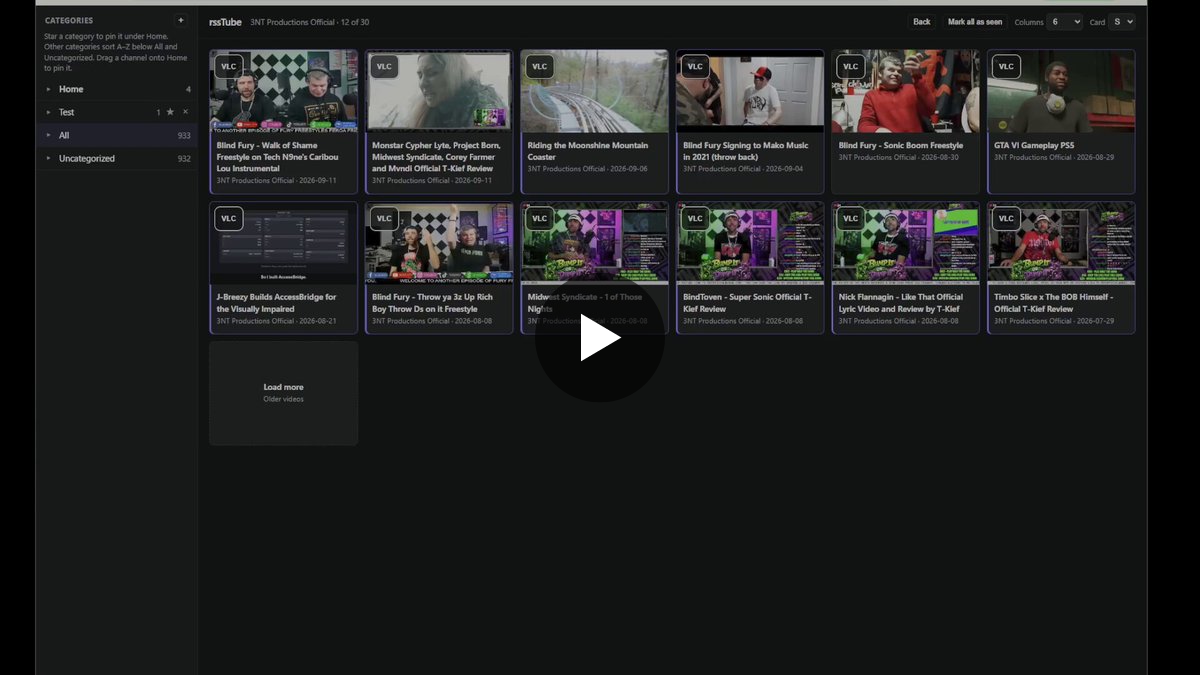
Task: Expand the All category arrow
Action: pos(48,135)
